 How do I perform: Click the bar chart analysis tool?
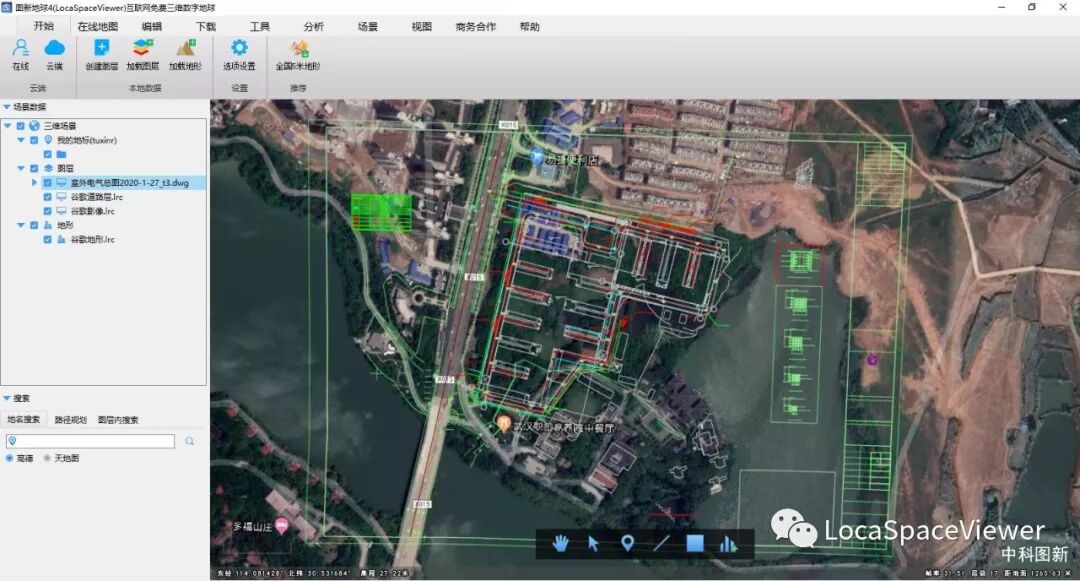[x=728, y=545]
